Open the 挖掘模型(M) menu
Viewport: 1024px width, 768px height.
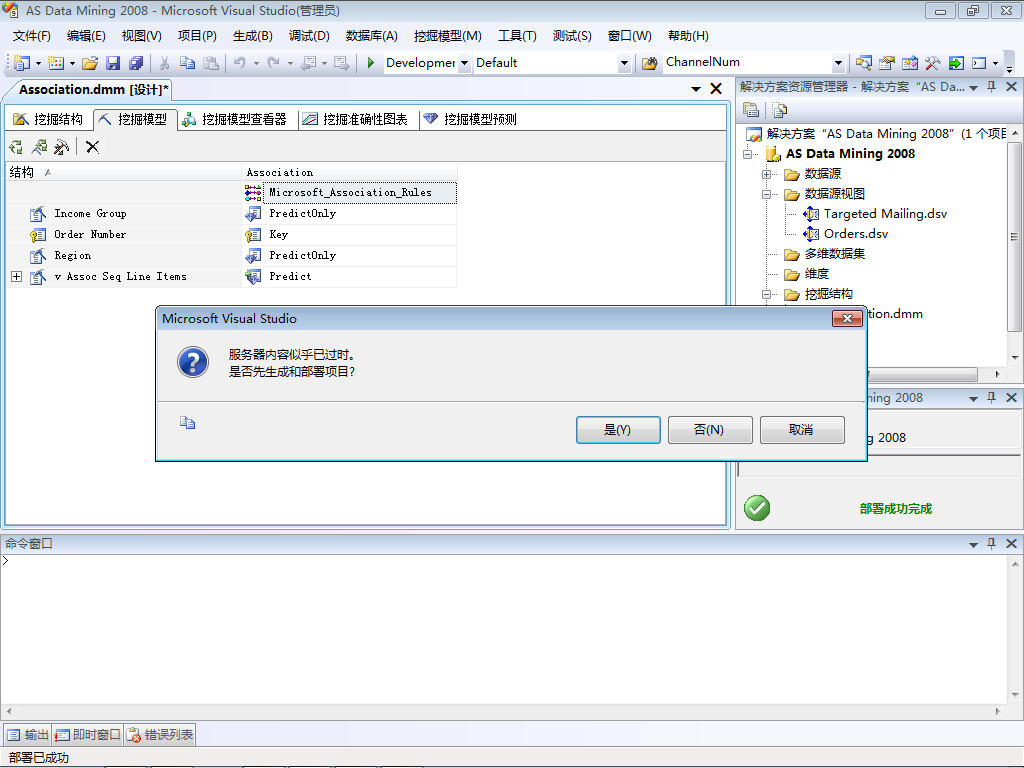(447, 36)
